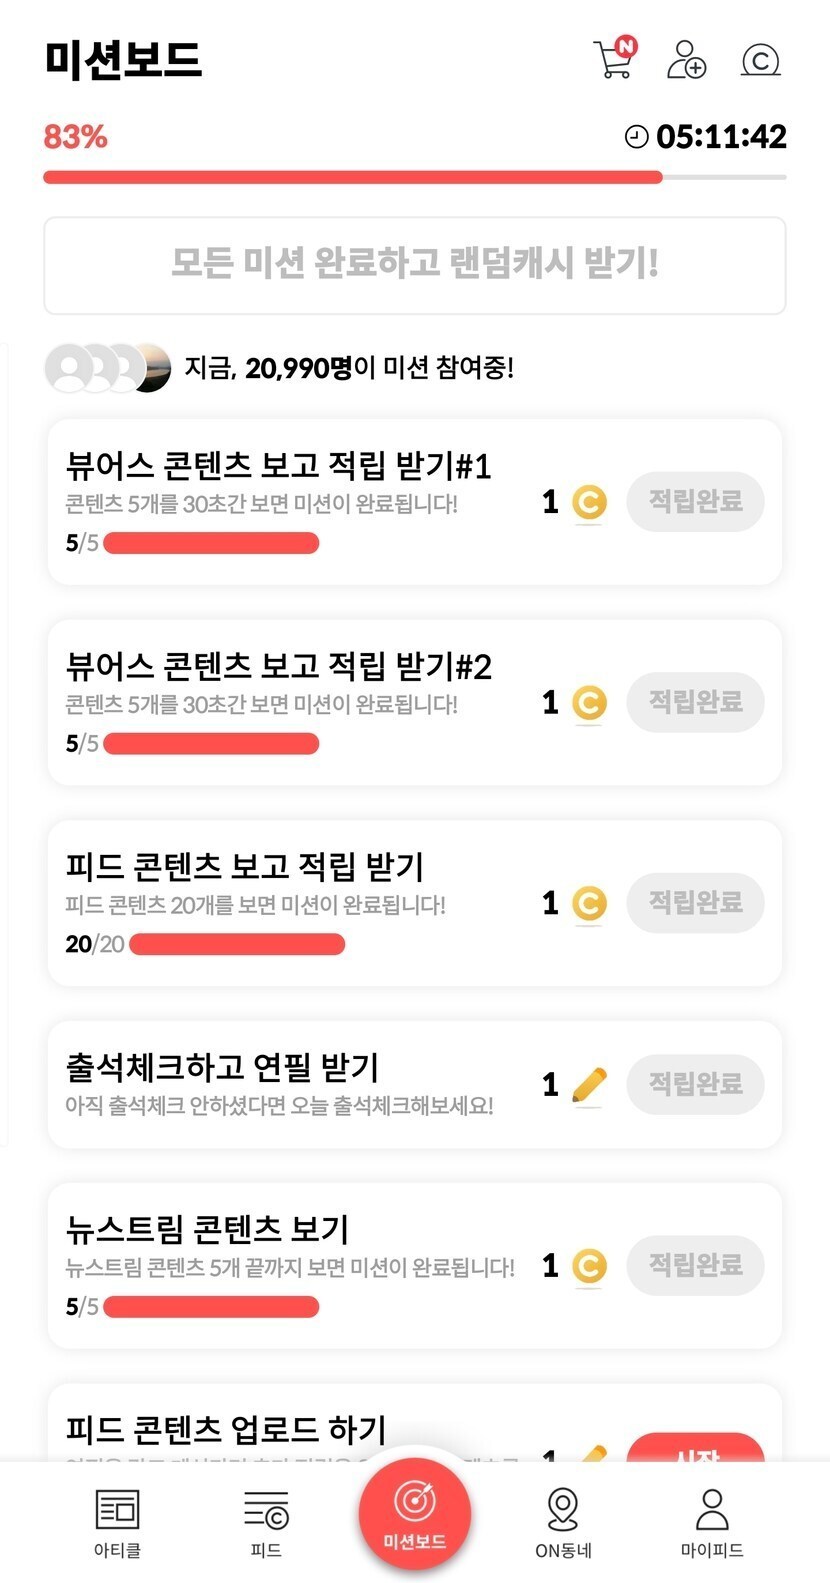This screenshot has width=830, height=1583.
Task: Tap the participant avatars thumbnail group
Action: 107,368
